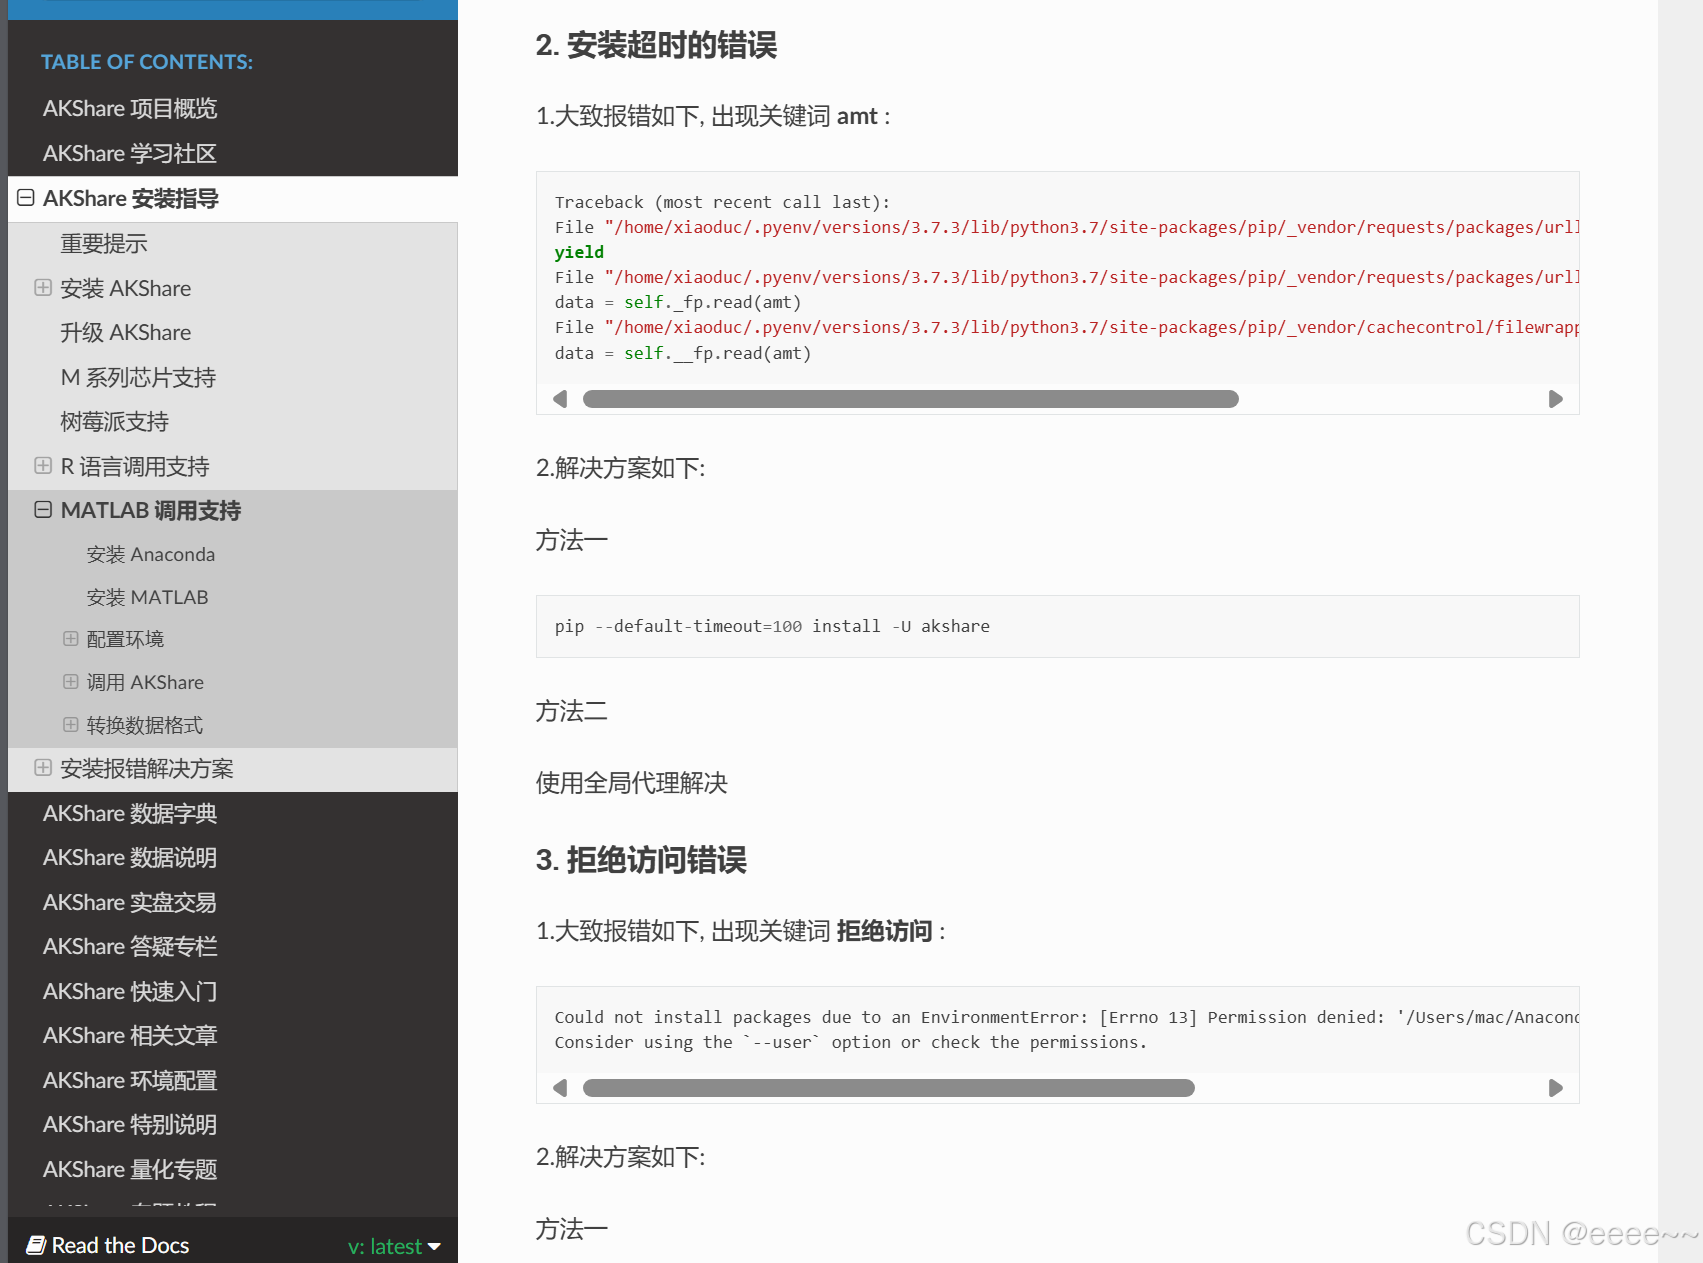This screenshot has width=1703, height=1263.
Task: Open AKShare 数据字典 in the sidebar
Action: (130, 813)
